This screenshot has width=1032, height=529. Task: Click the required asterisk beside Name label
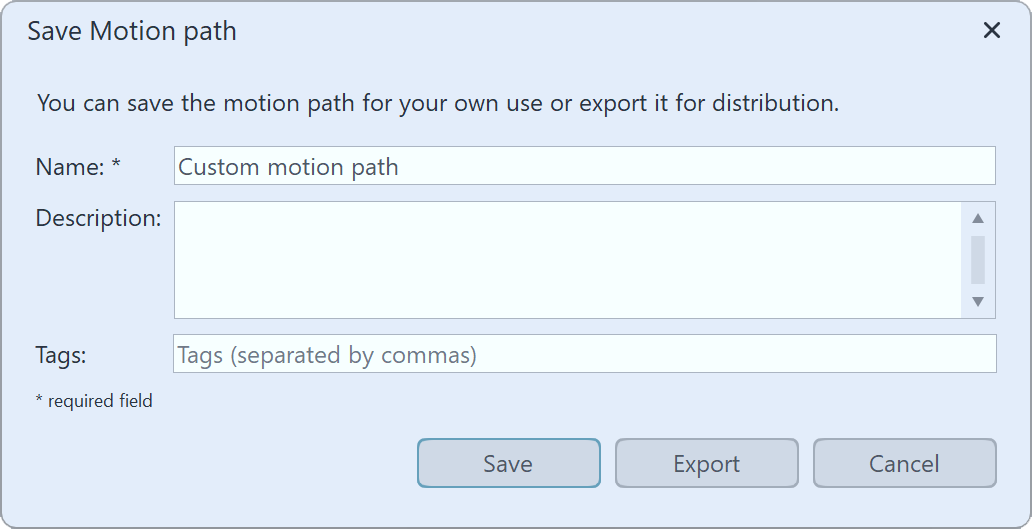point(116,165)
